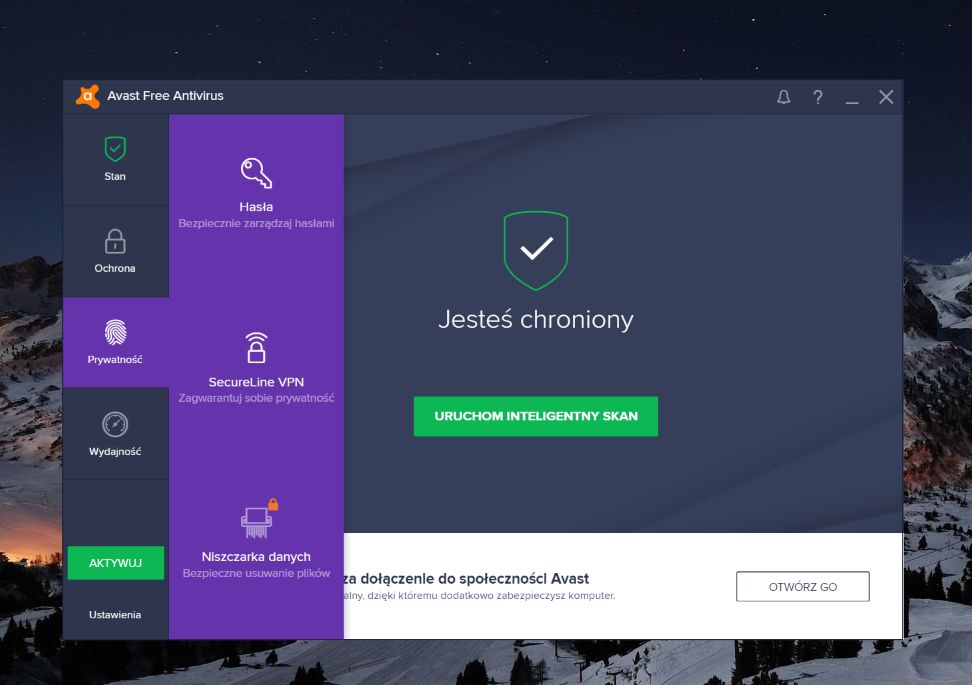This screenshot has width=972, height=685.
Task: Start URUCHOM INTELIGENTNY SKAN
Action: (x=535, y=416)
